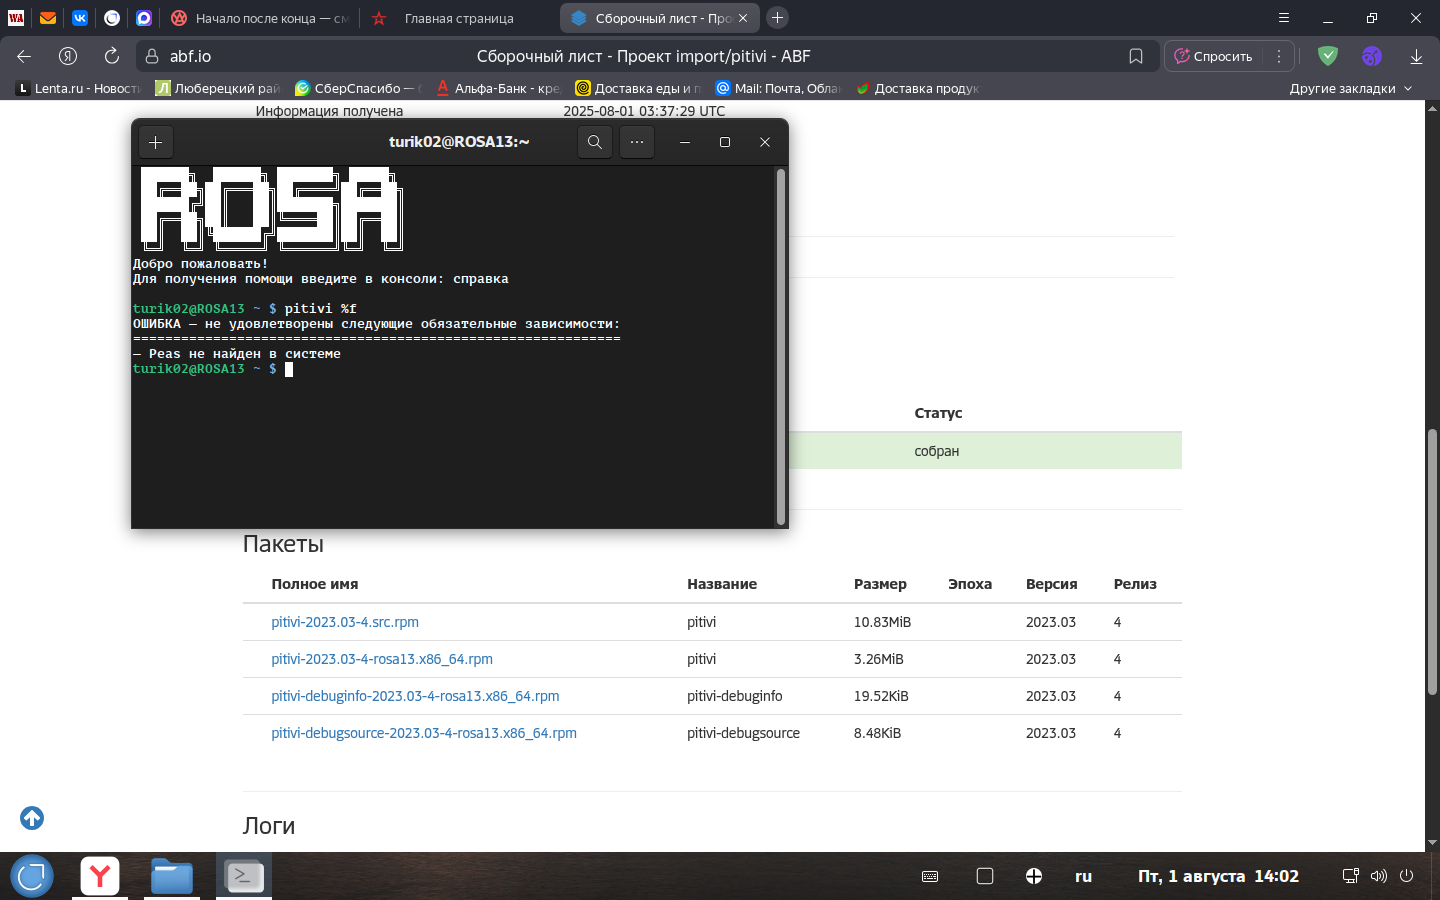Open the browser downloads icon
The image size is (1440, 900).
coord(1416,56)
